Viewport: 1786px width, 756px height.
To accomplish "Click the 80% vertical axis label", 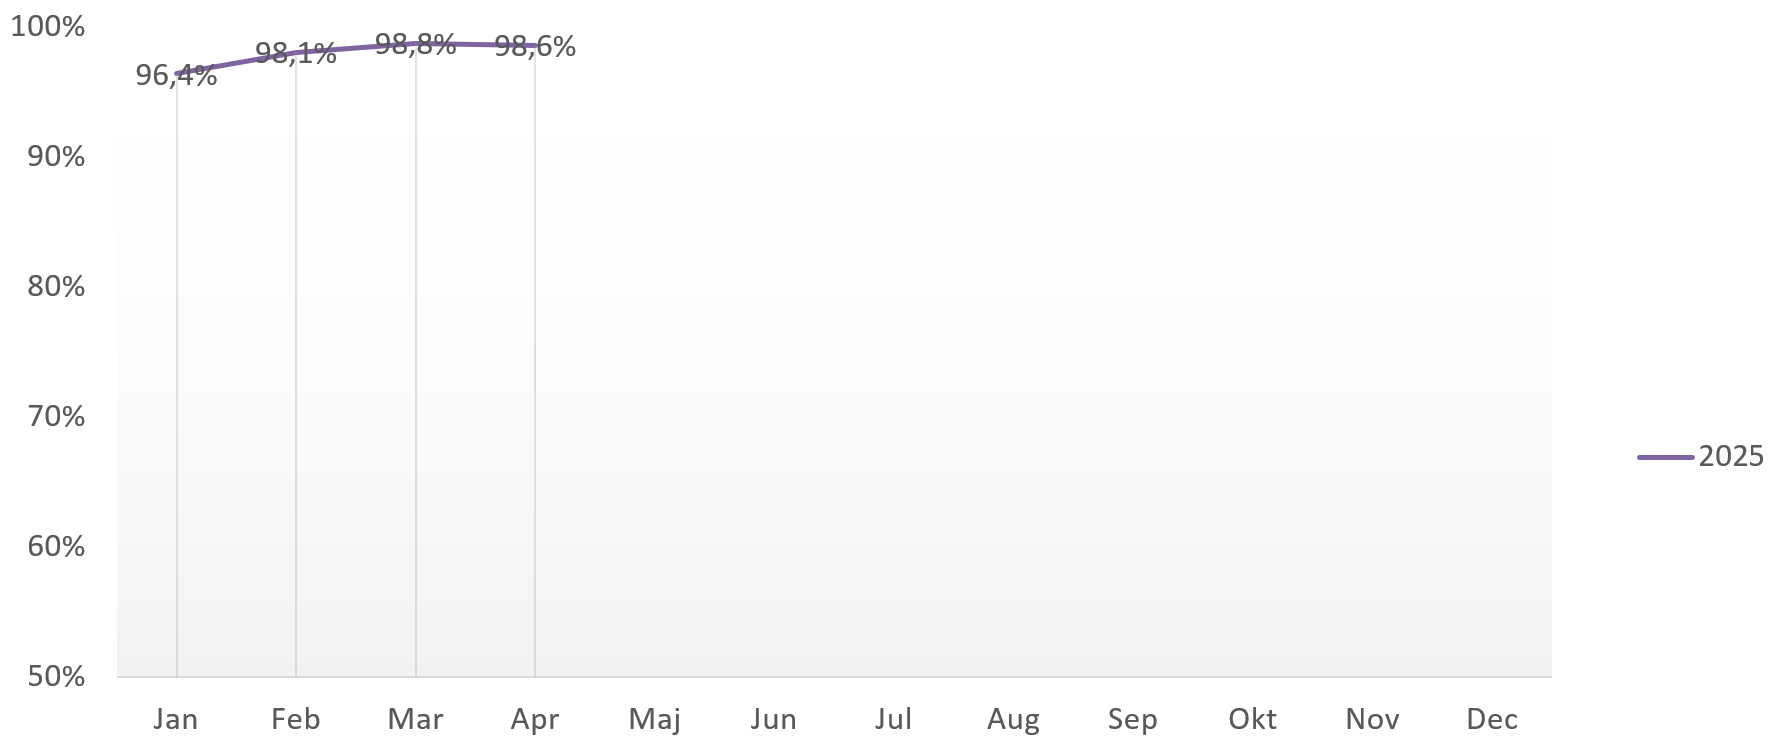I will point(56,287).
